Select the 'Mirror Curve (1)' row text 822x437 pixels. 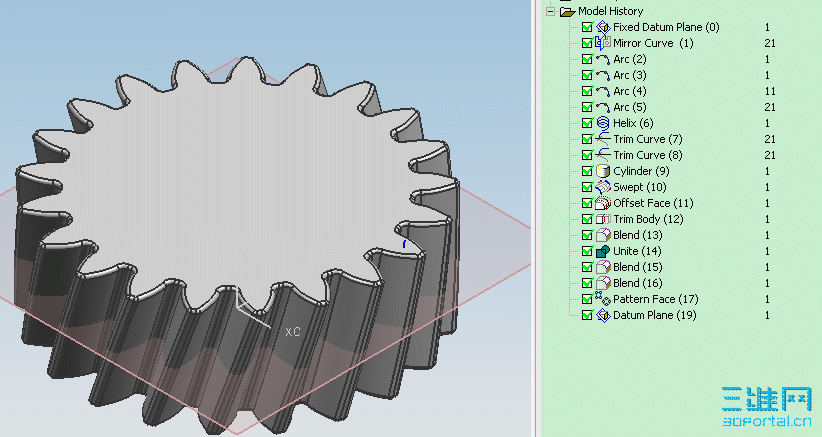coord(653,43)
